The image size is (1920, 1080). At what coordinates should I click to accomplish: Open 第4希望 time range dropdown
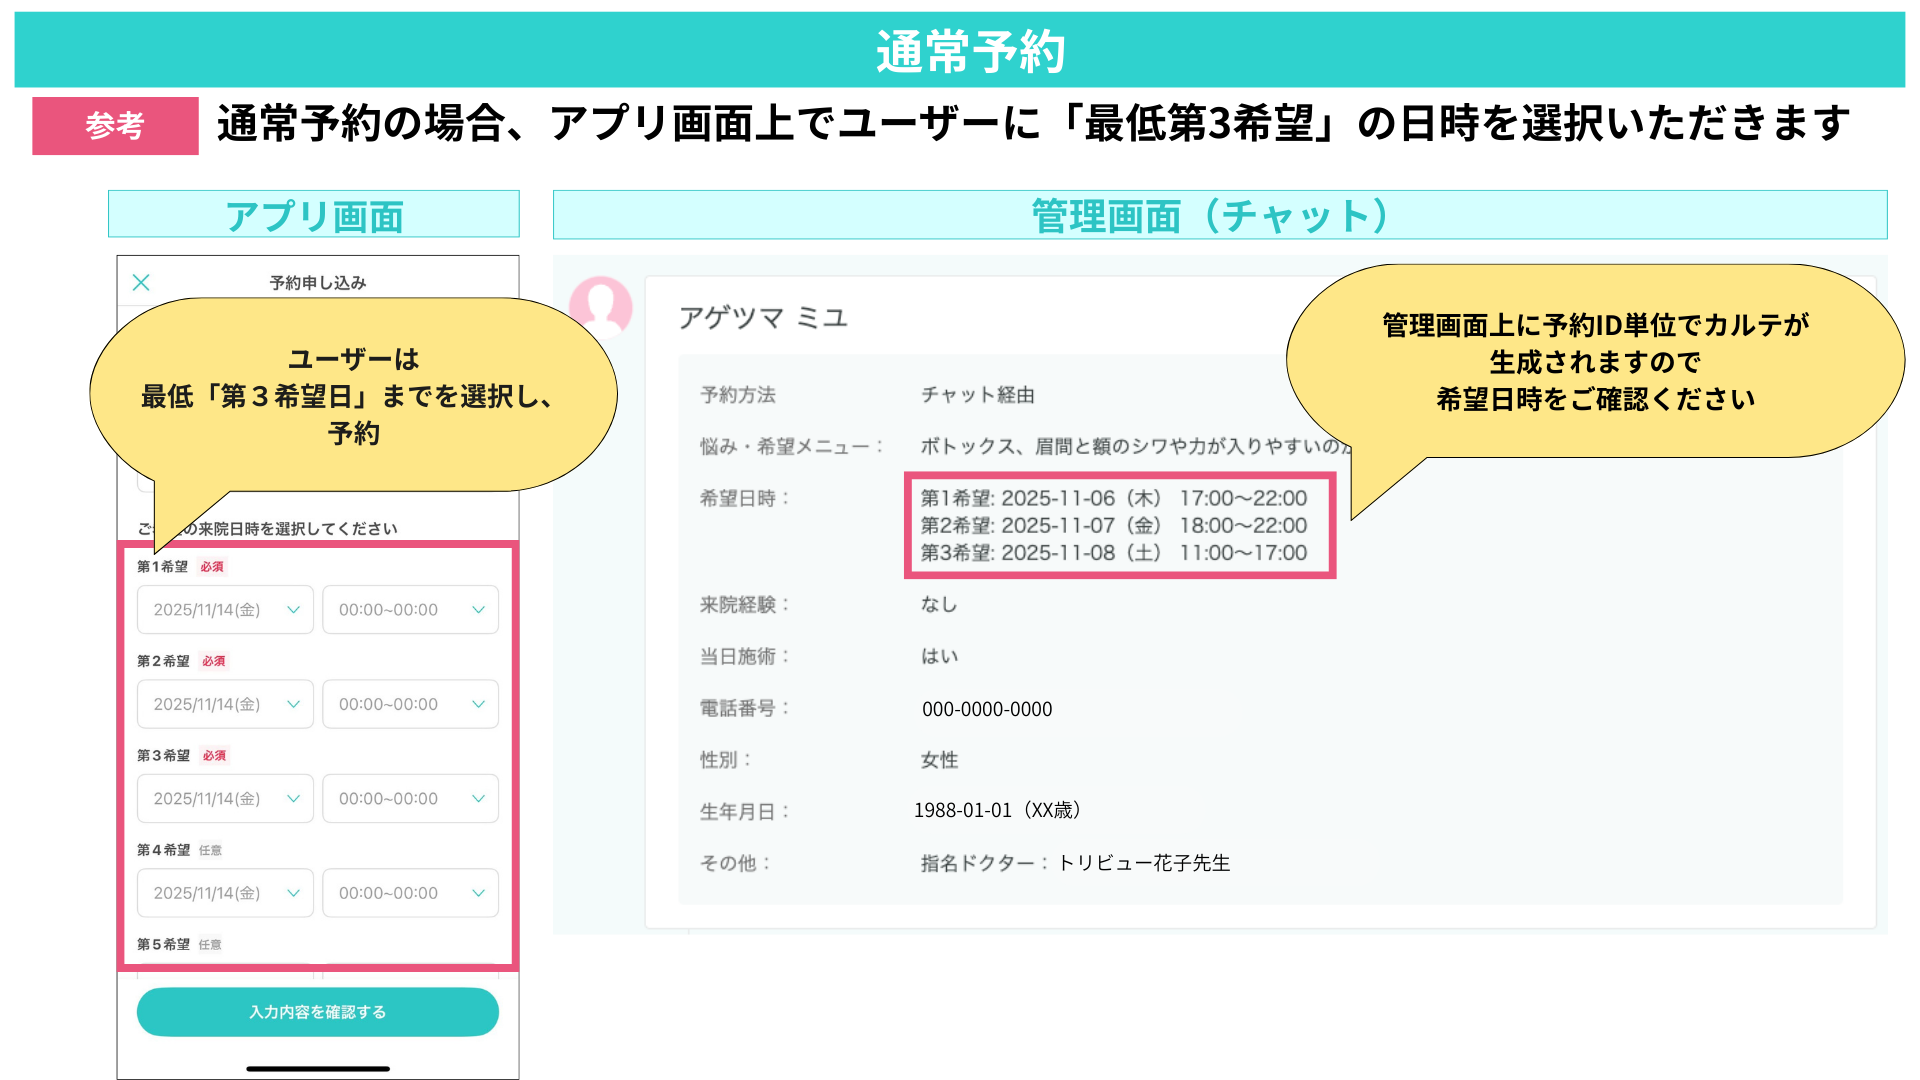[x=410, y=893]
